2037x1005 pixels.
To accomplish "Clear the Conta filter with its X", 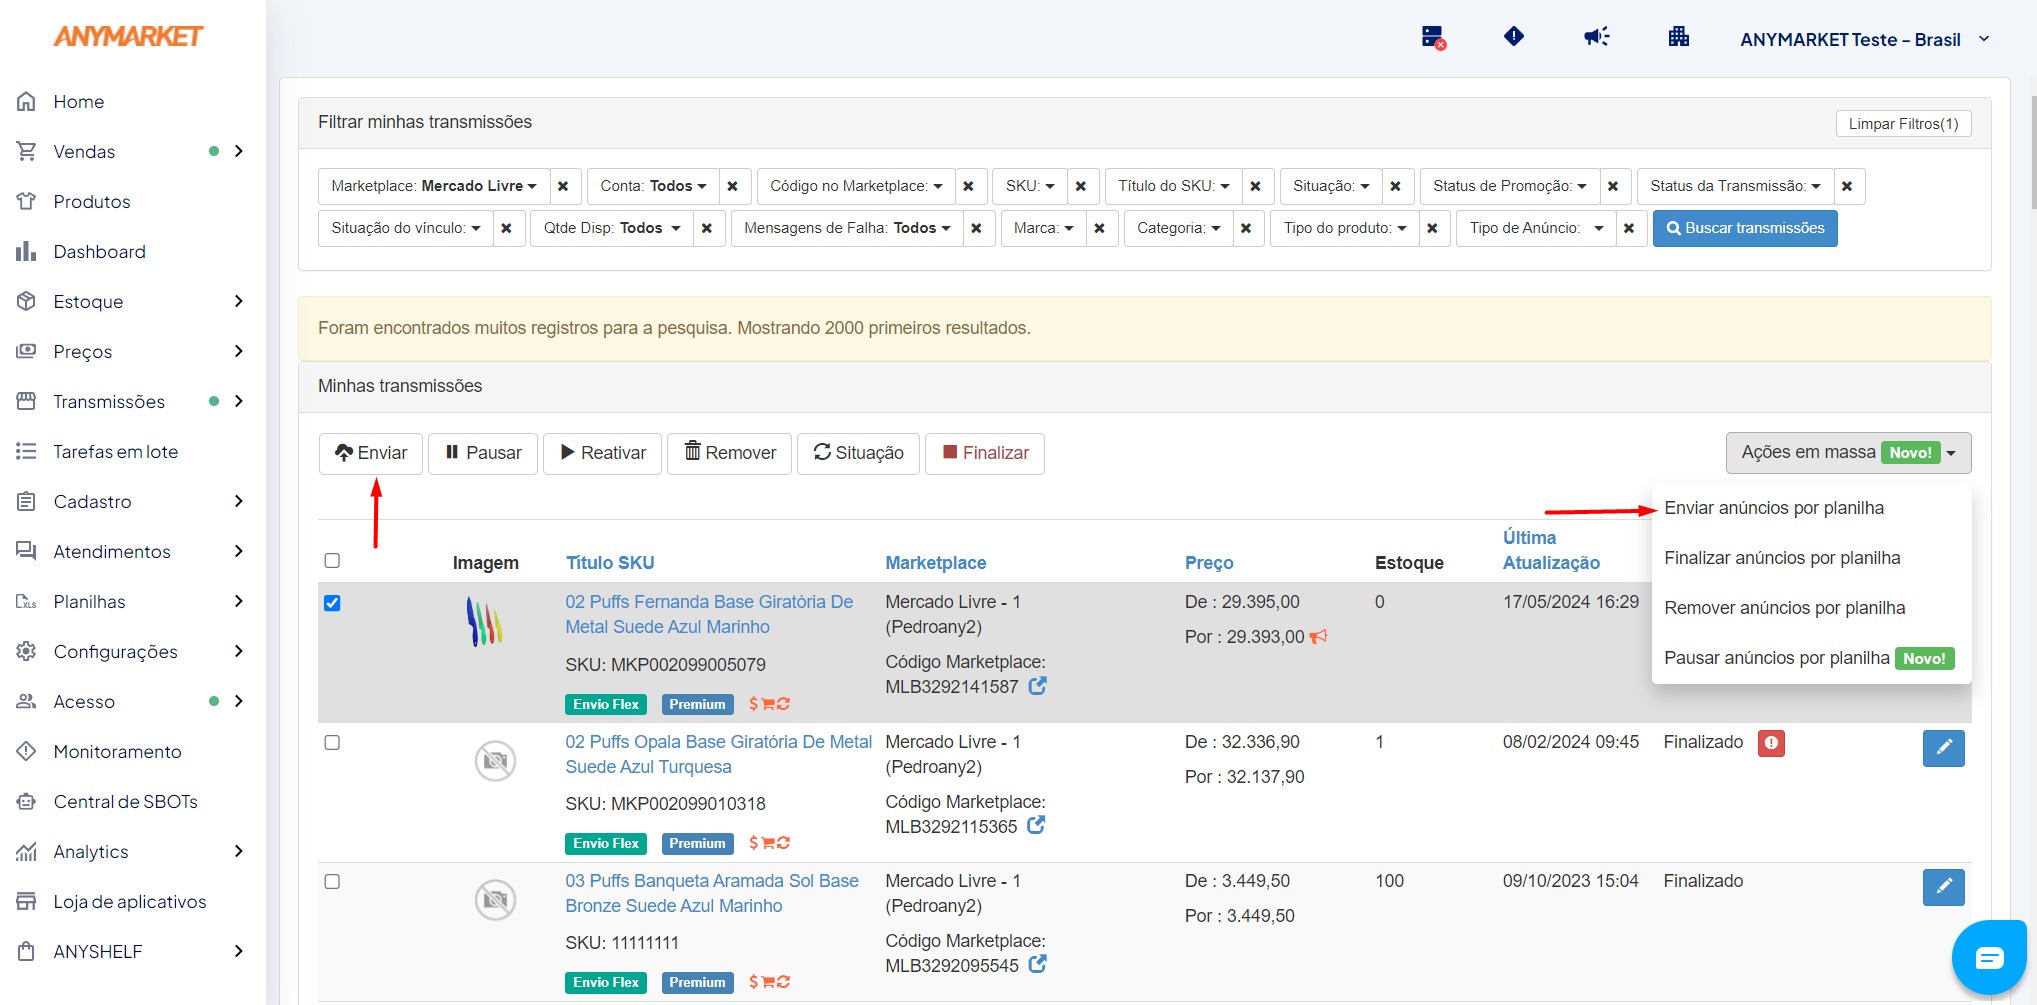I will point(732,186).
